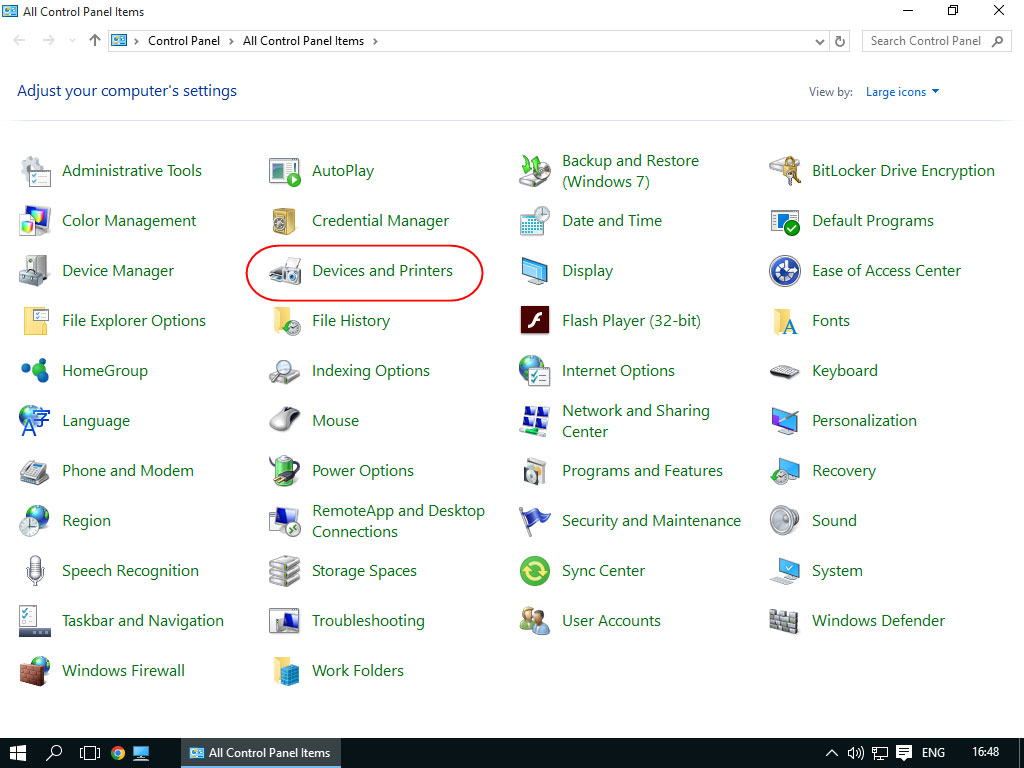Screen dimensions: 1024x768
Task: Click the Chrome icon in the taskbar
Action: [118, 753]
